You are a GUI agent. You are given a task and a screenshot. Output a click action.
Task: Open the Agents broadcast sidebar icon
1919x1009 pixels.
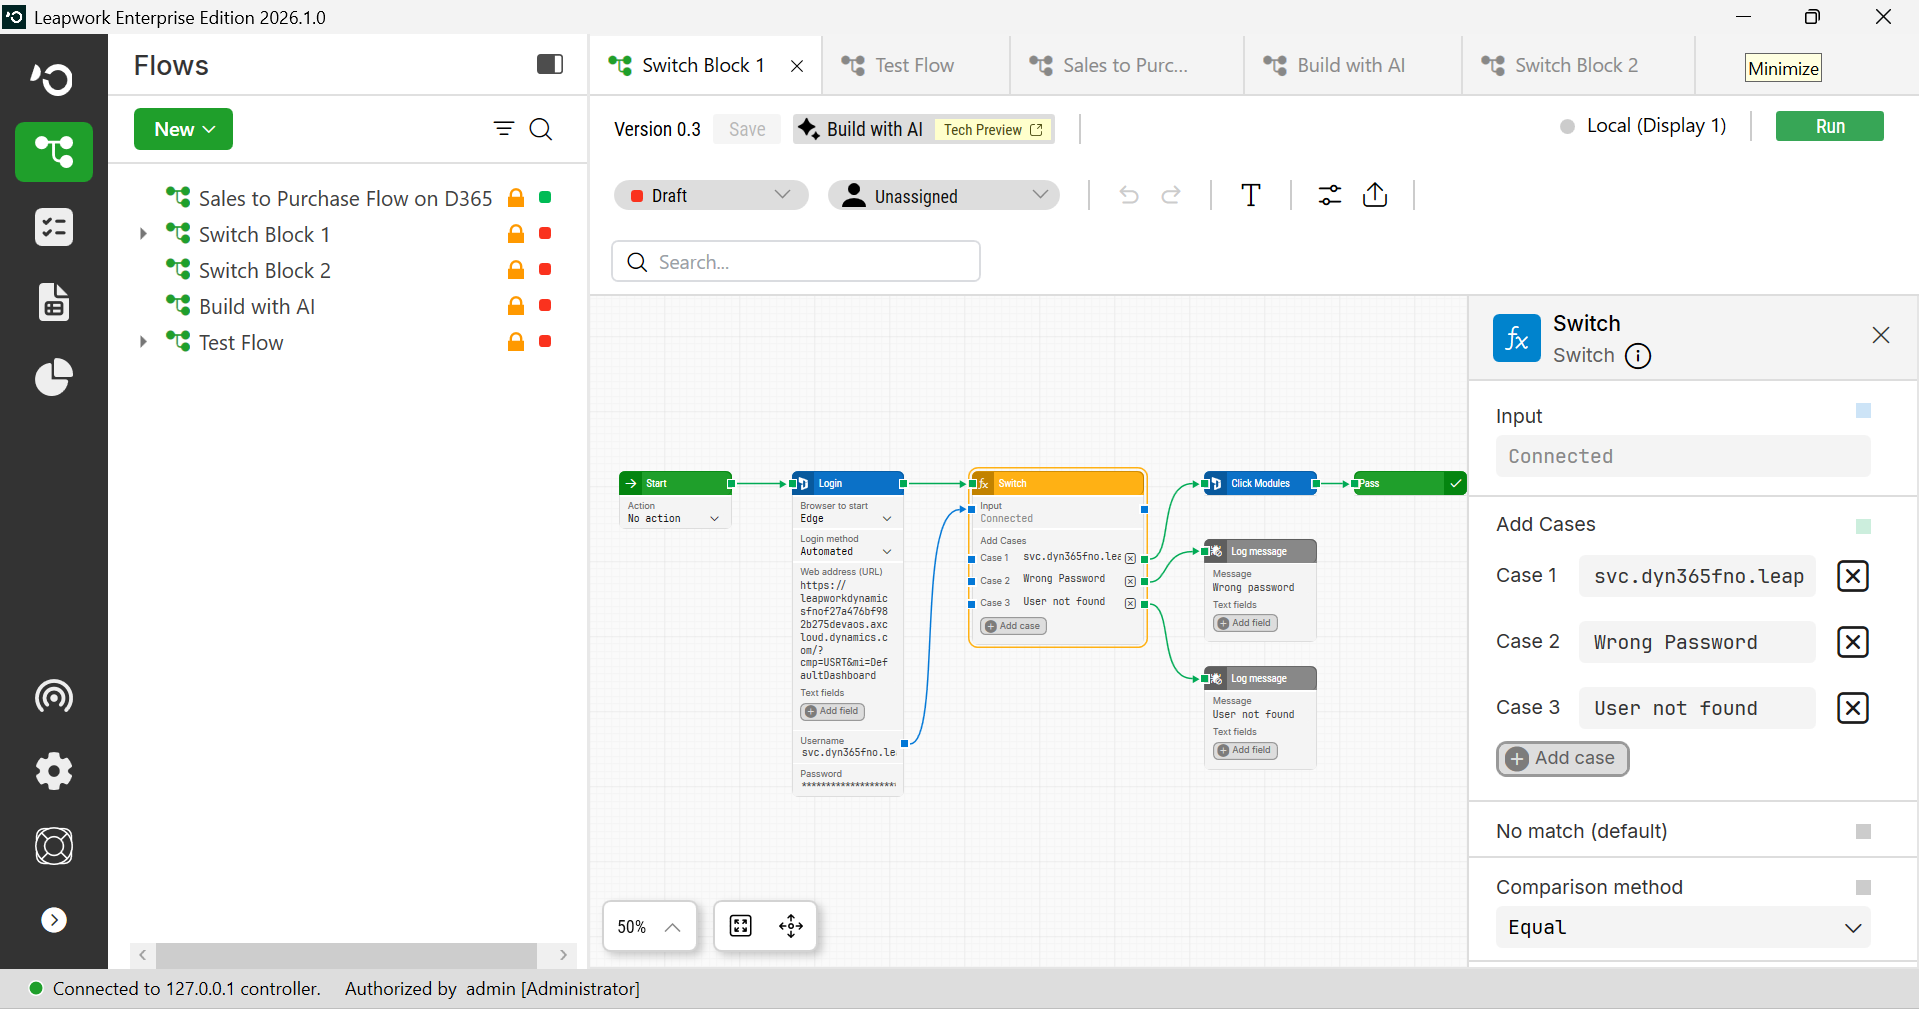tap(54, 696)
